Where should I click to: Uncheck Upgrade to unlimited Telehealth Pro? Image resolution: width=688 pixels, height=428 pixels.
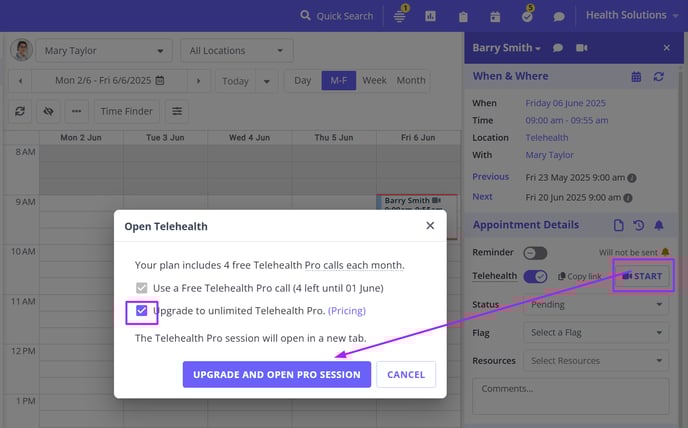[x=141, y=311]
